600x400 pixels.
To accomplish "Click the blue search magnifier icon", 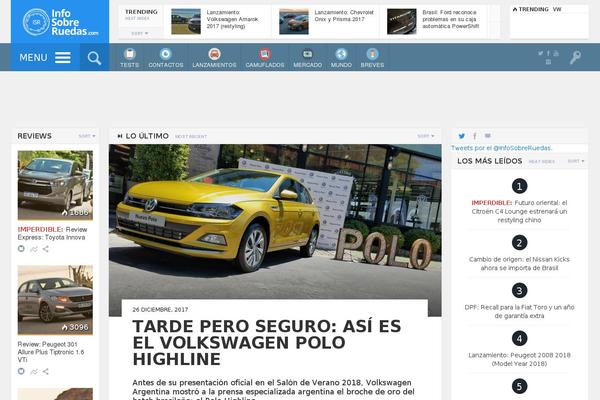I will coord(94,58).
